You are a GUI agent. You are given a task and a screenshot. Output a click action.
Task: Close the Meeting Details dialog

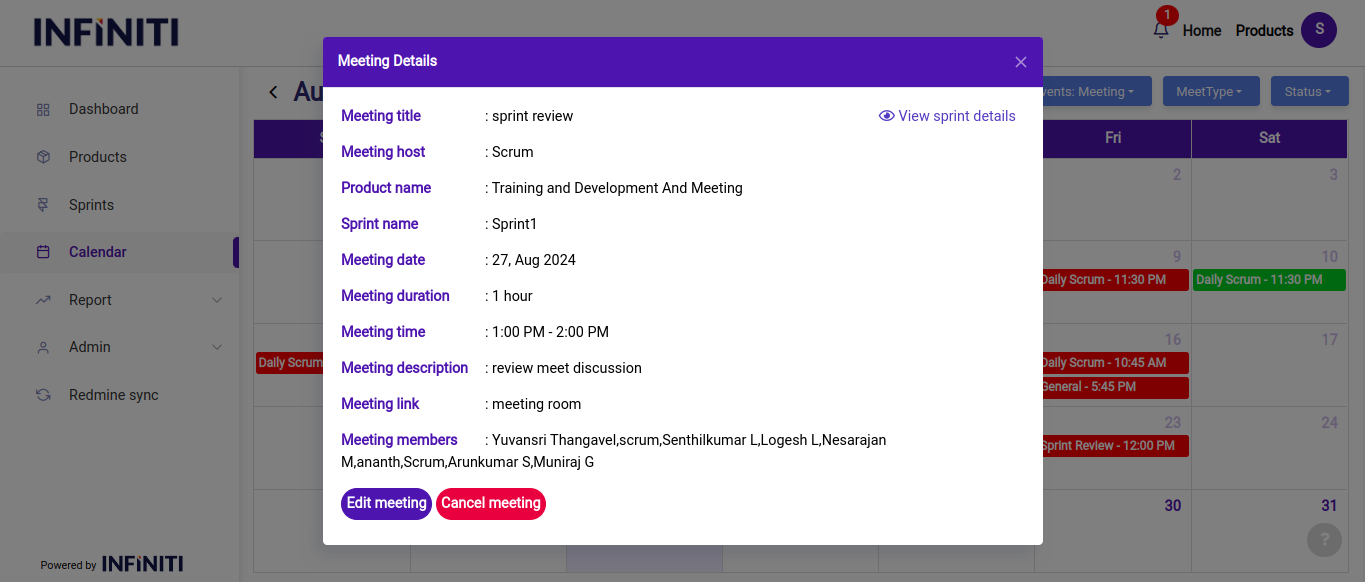pos(1020,62)
